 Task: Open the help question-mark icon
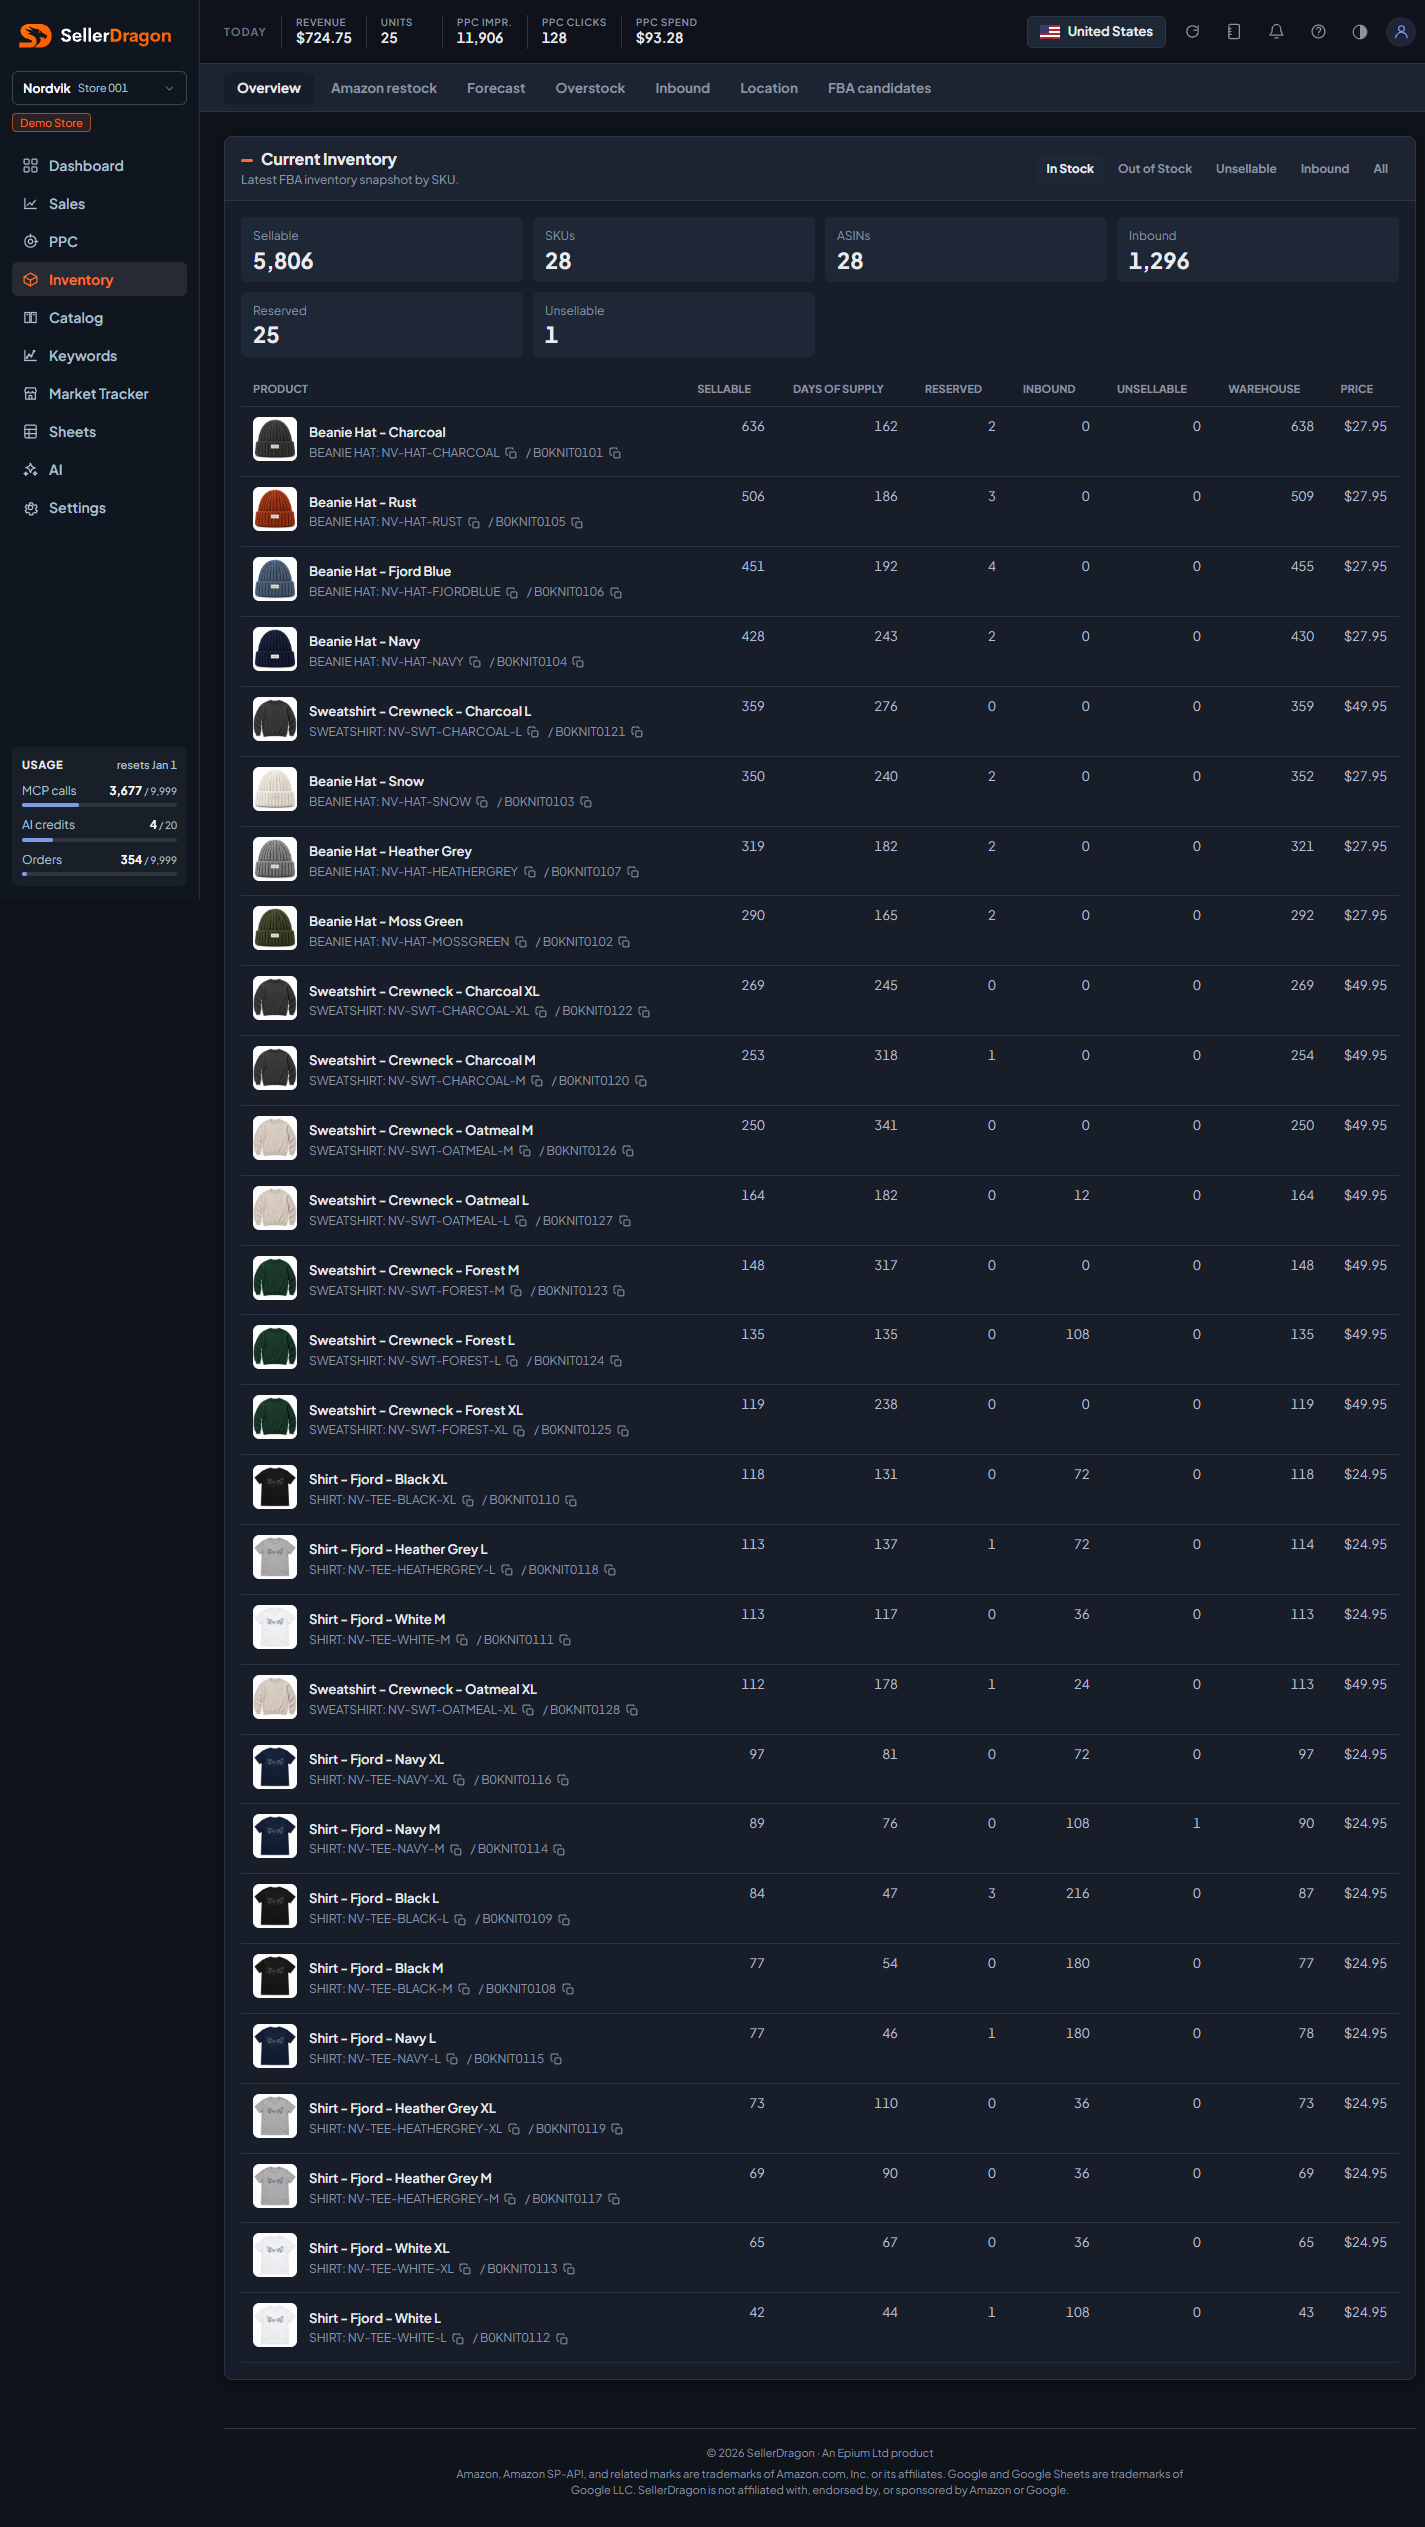click(x=1318, y=32)
